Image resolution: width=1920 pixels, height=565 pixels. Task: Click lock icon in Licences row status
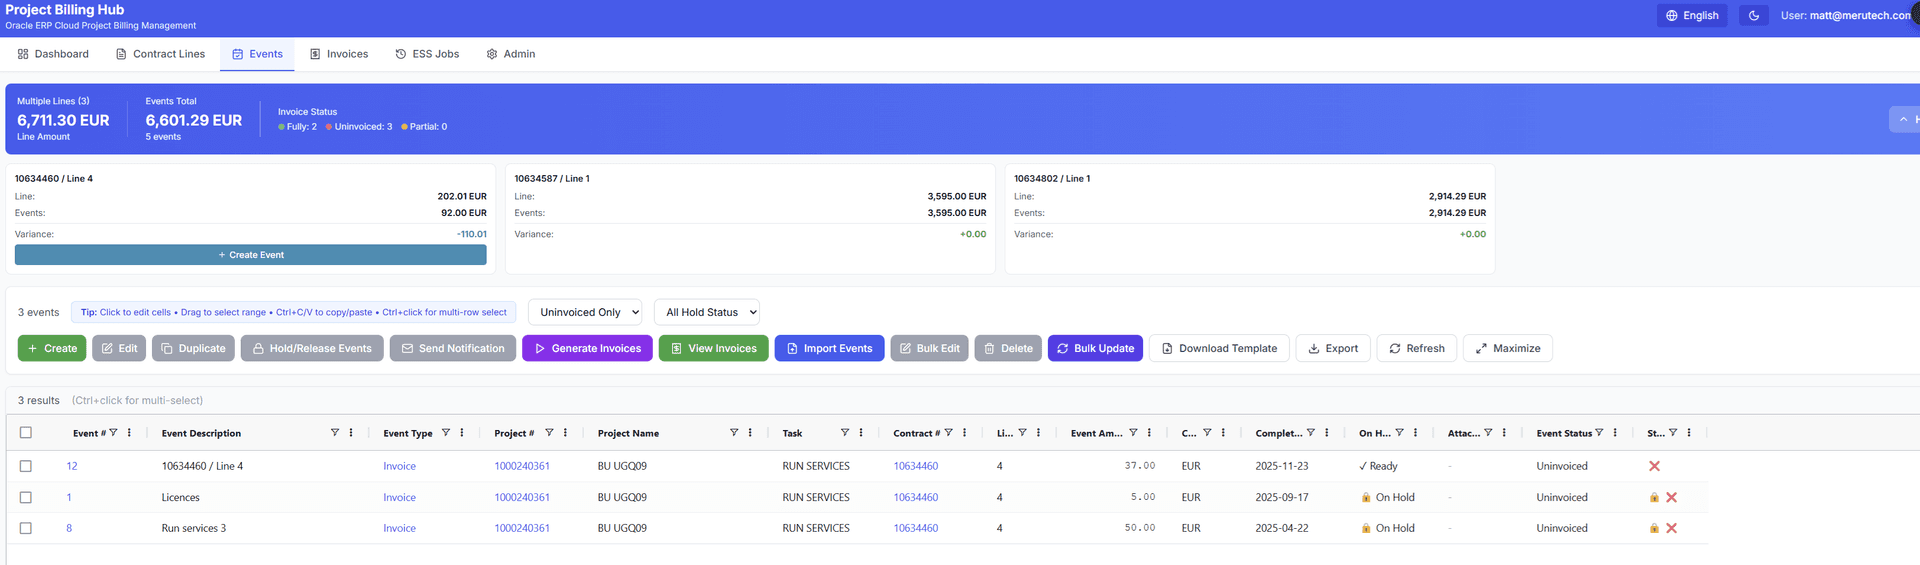point(1654,497)
